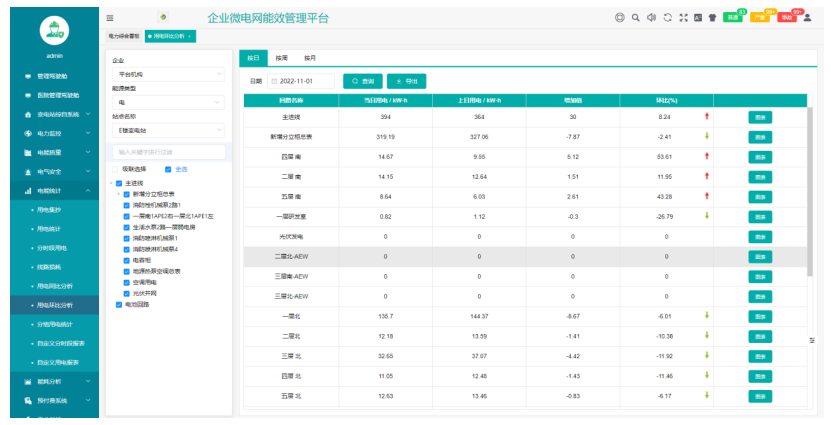Switch to the 电力综合看板 page tab
The height and width of the screenshot is (425, 831).
pos(123,36)
